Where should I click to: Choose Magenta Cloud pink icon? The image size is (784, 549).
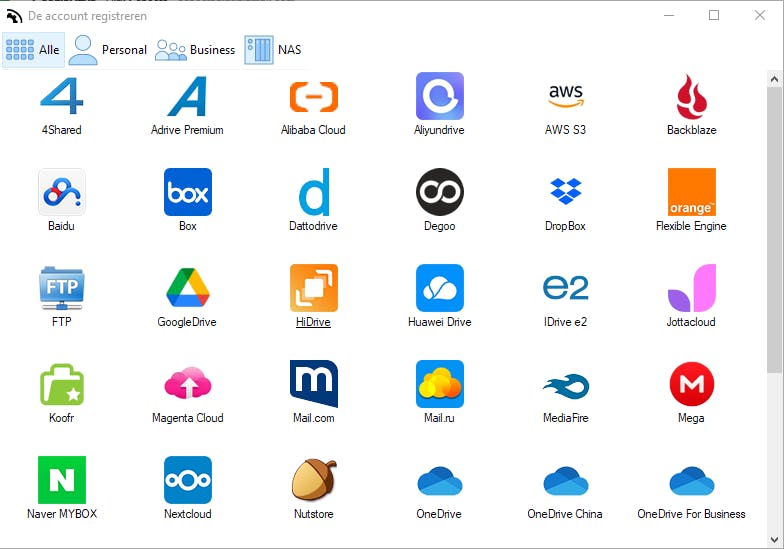pyautogui.click(x=188, y=382)
